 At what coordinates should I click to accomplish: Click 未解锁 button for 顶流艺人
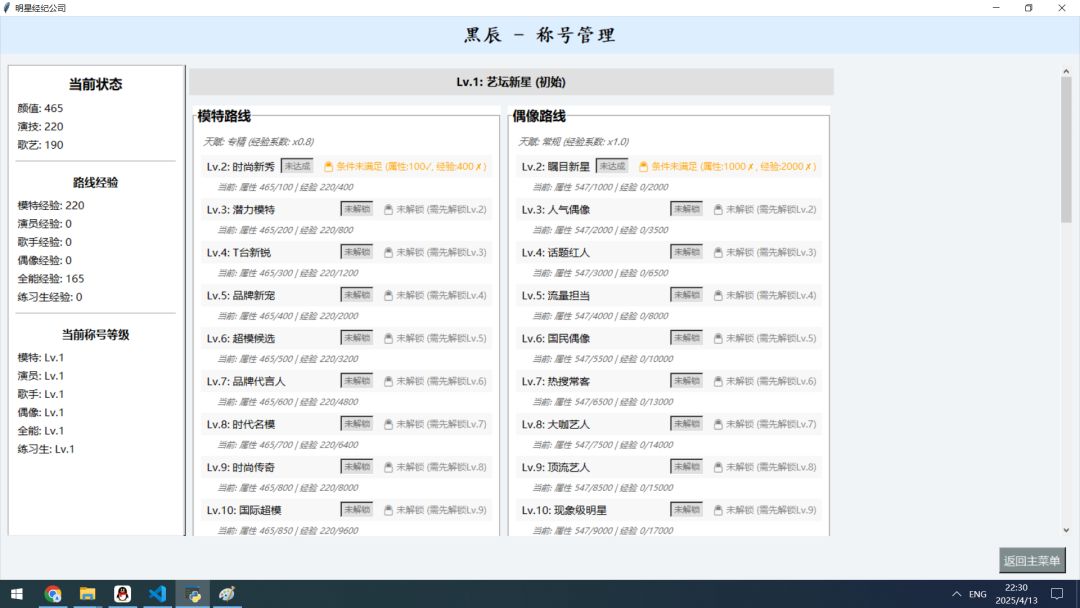tap(687, 466)
